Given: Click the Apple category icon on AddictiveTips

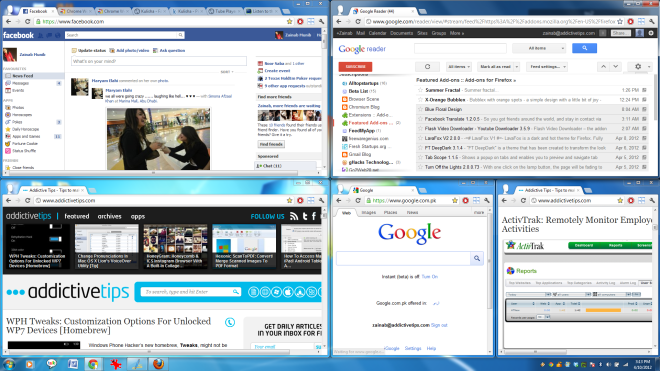Looking at the screenshot, I should pos(288,291).
